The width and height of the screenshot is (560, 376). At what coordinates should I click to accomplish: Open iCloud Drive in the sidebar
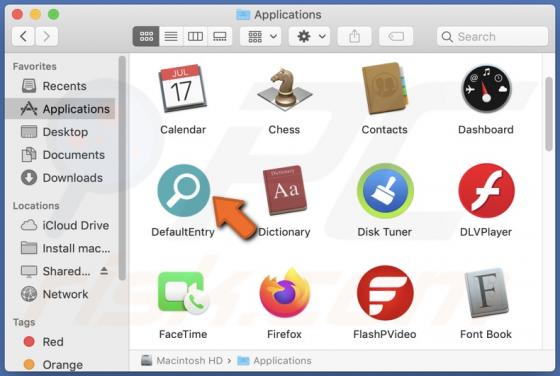click(60, 225)
